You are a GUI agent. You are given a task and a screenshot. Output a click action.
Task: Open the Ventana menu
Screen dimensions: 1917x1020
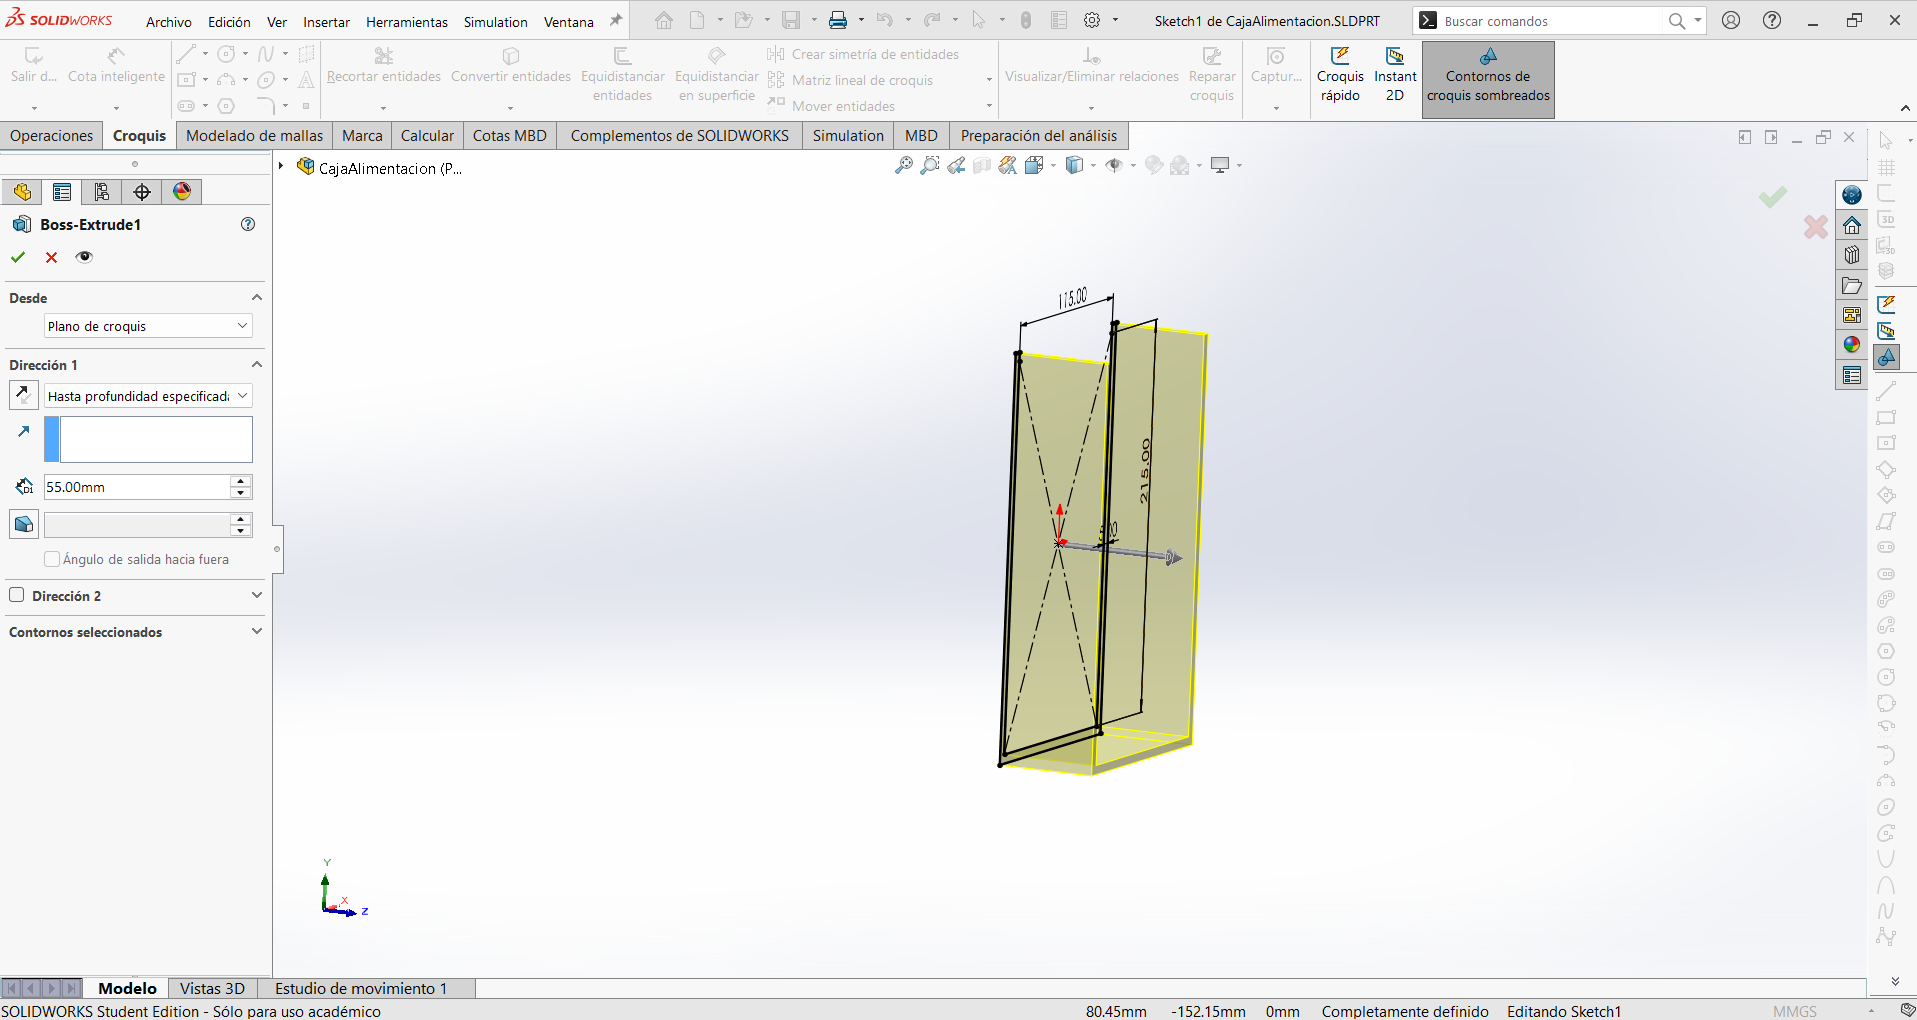[569, 22]
